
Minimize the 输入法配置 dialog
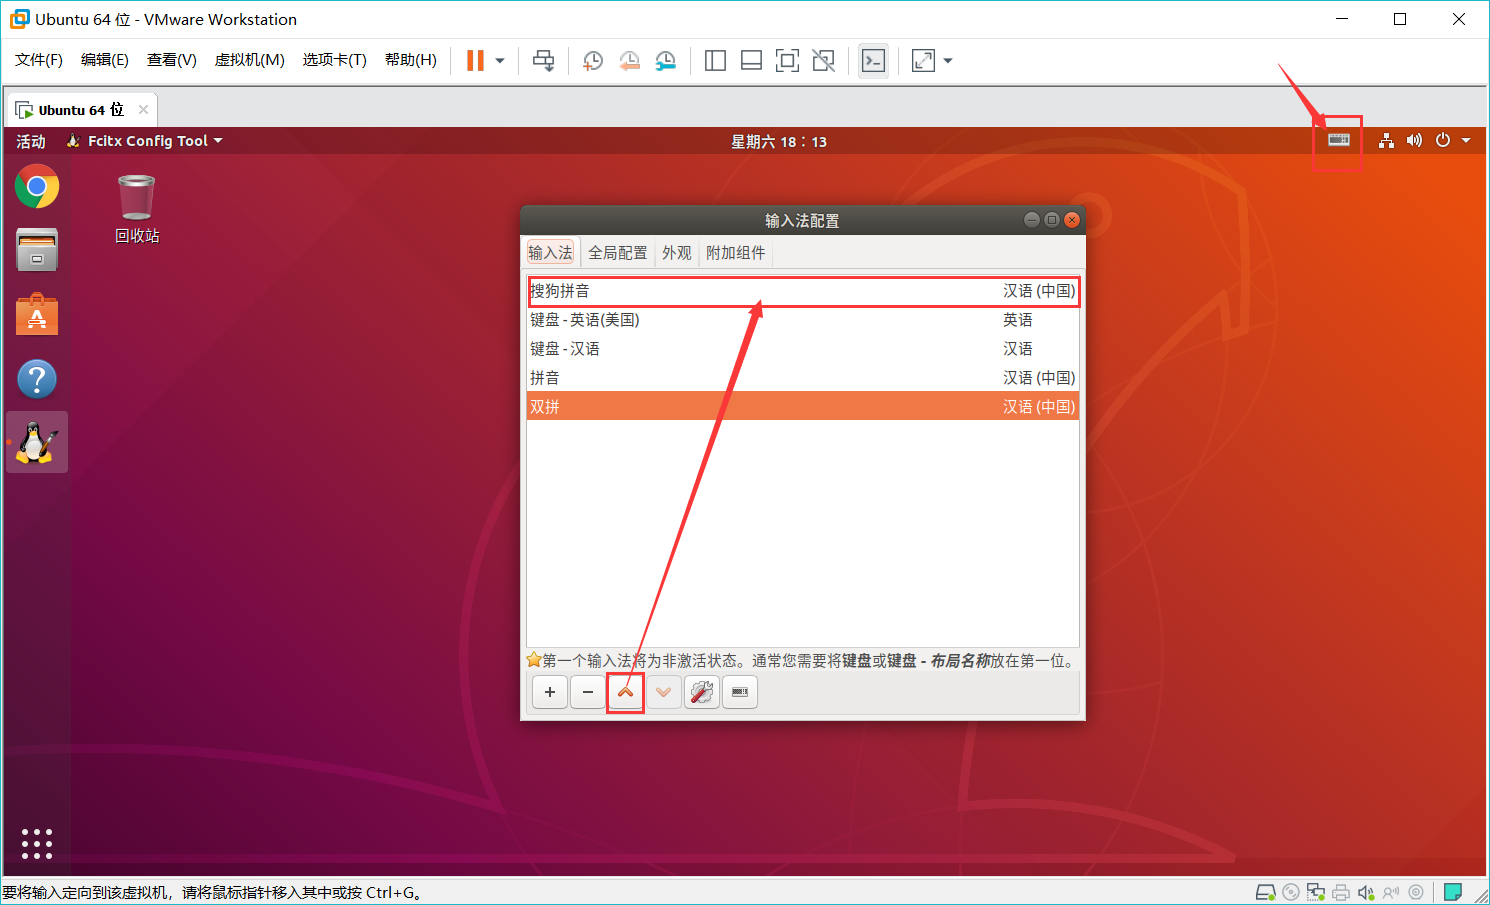pyautogui.click(x=1032, y=220)
